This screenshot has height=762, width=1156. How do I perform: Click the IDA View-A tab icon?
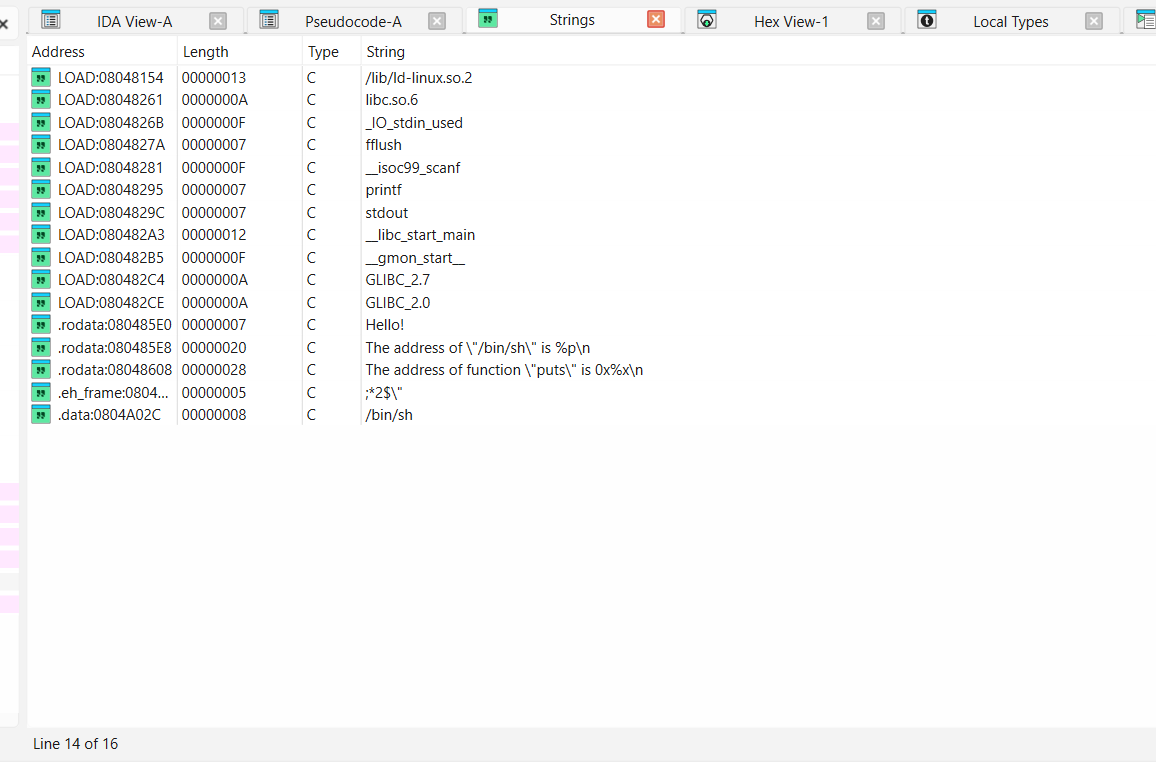[51, 19]
